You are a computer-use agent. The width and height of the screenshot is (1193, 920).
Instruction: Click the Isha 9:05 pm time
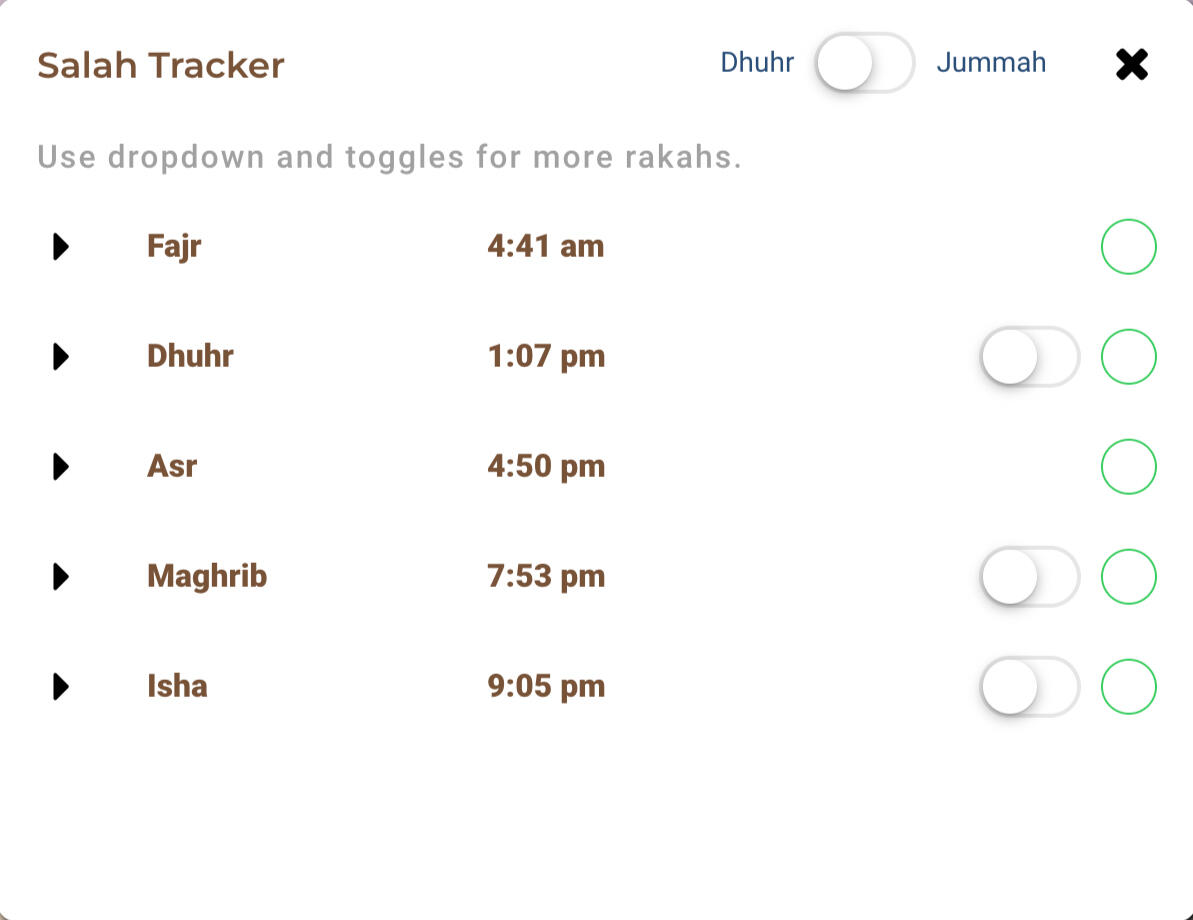tap(546, 687)
